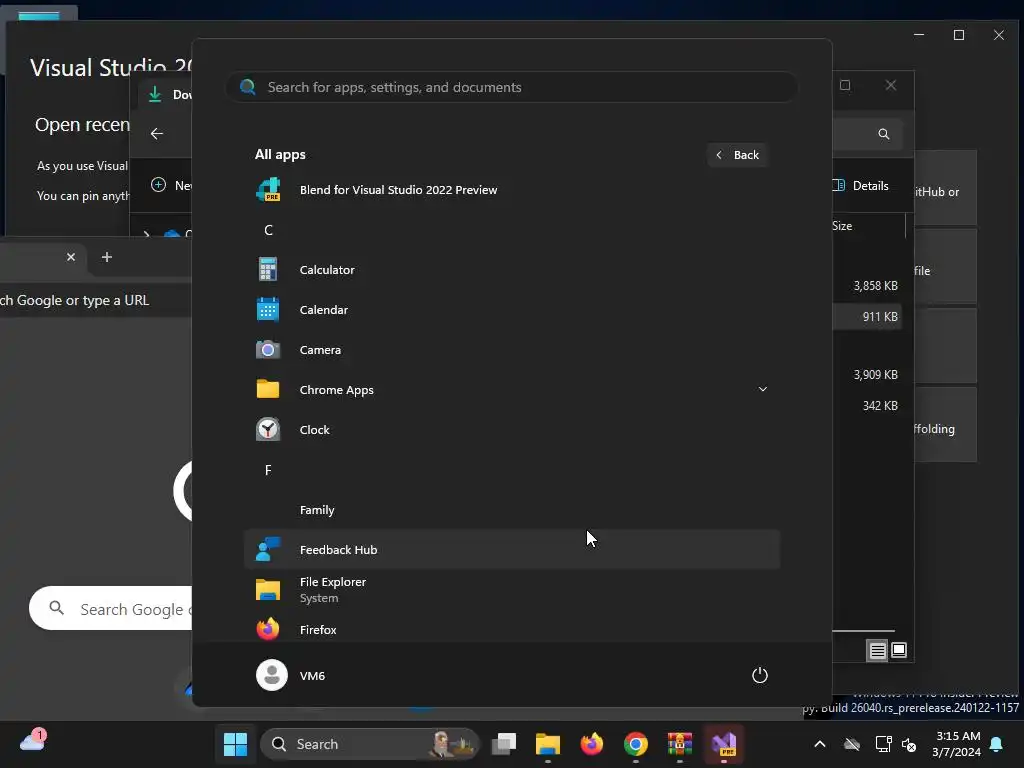Open WinRAR from the taskbar
The width and height of the screenshot is (1024, 768).
pos(680,744)
